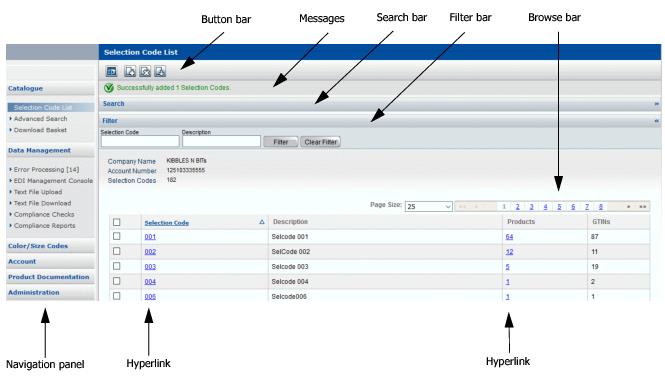Click the Products column header
Viewport: 665px width, 386px height.
pyautogui.click(x=521, y=222)
